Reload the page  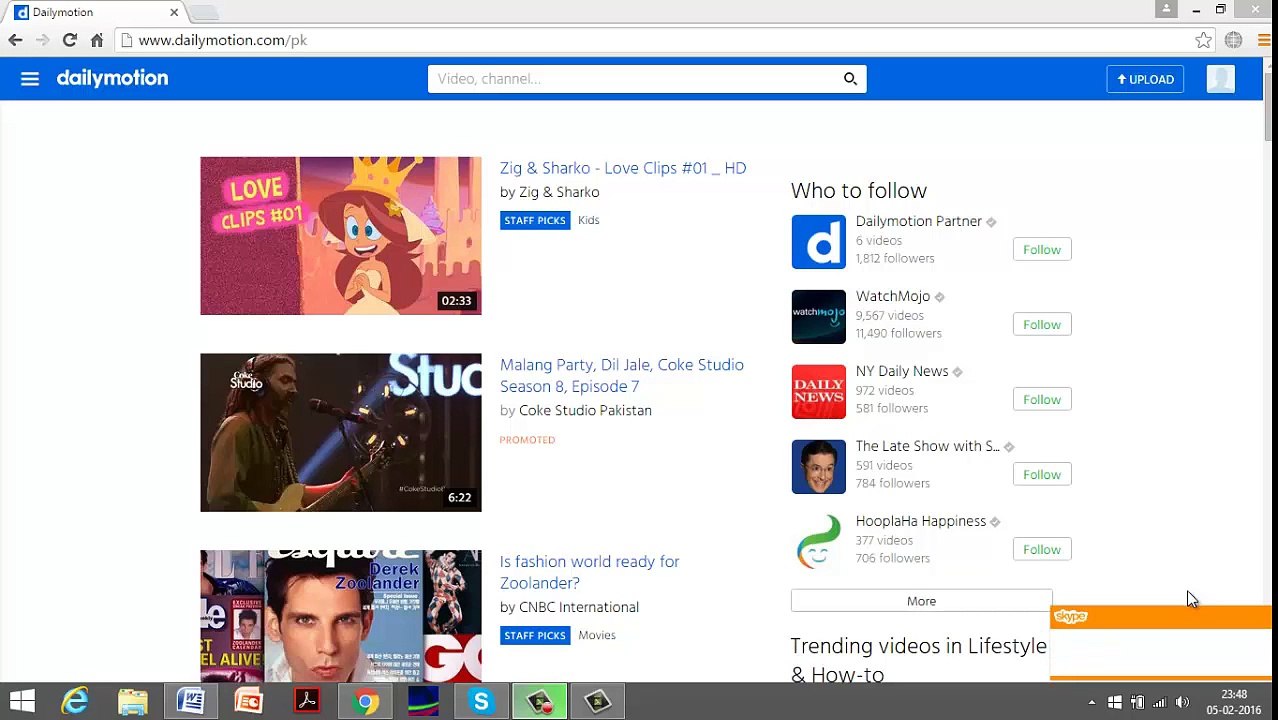[69, 40]
